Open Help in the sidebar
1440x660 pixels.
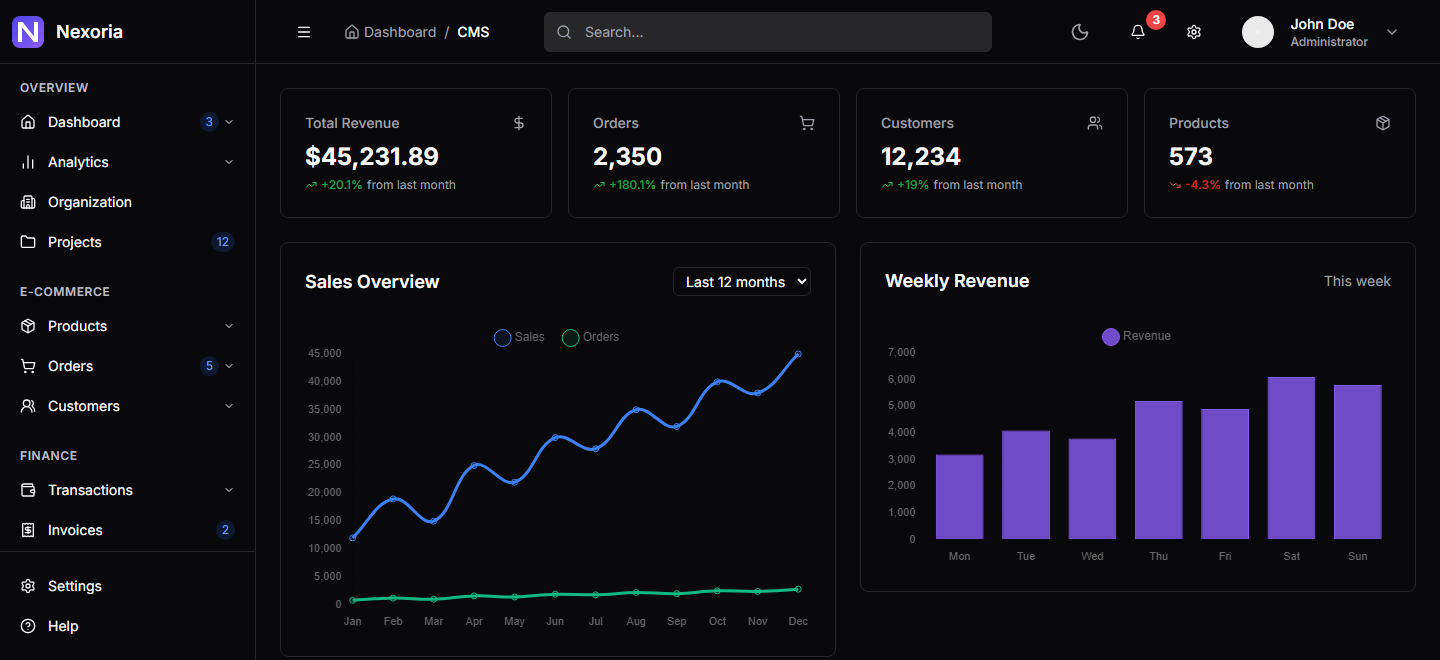(x=127, y=626)
